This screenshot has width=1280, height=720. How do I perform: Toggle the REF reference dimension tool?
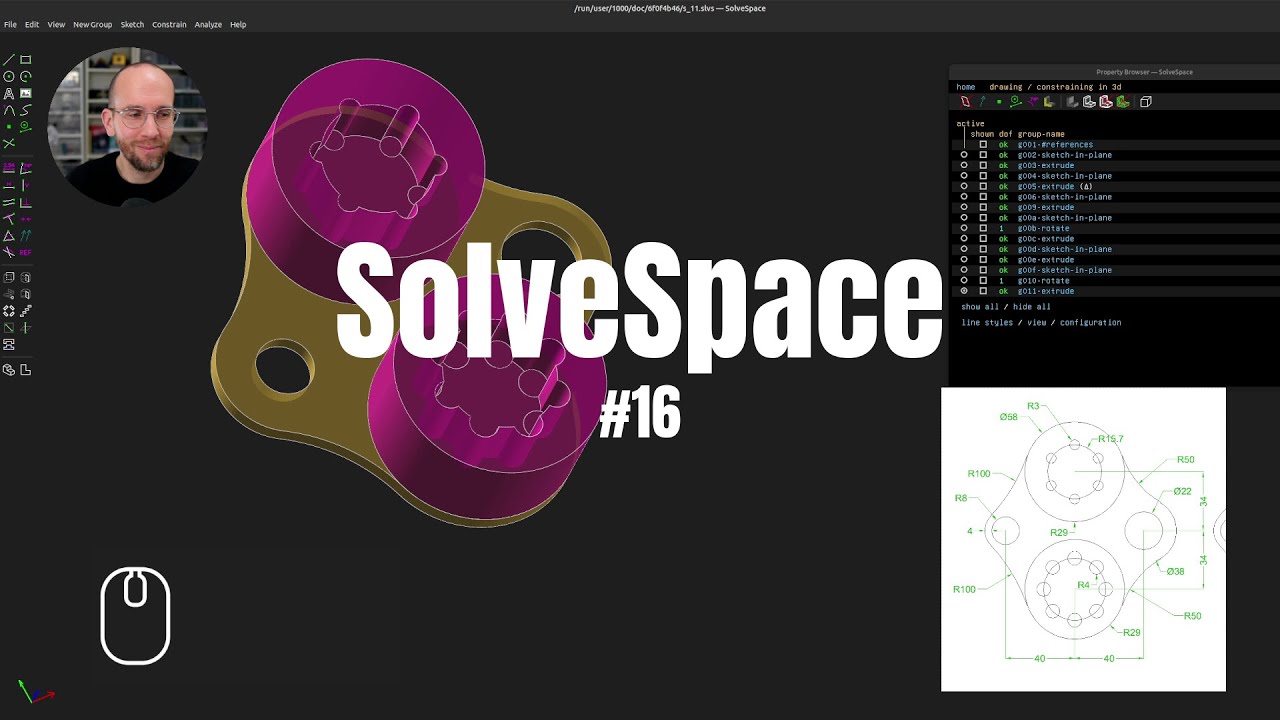click(x=26, y=252)
